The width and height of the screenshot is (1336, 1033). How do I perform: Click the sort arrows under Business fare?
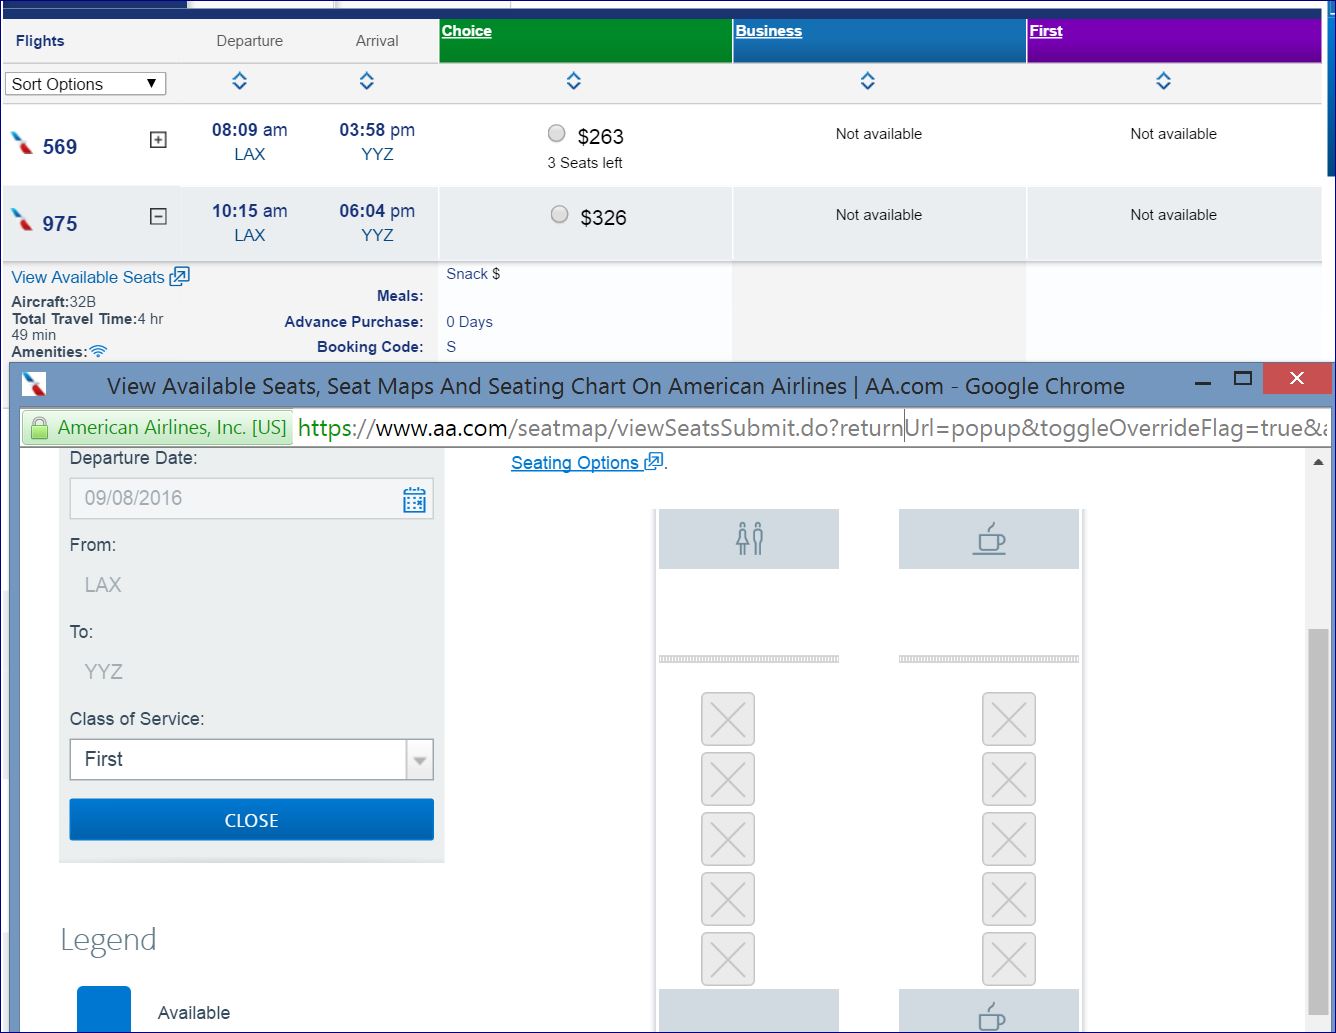[867, 81]
